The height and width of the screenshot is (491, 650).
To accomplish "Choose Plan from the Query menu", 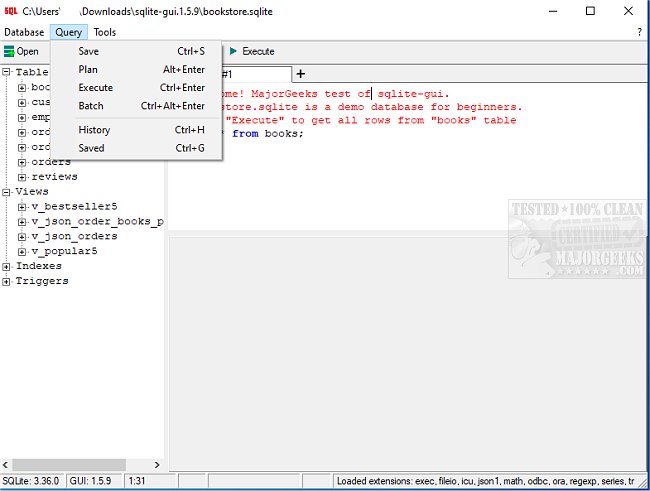I will (137, 70).
